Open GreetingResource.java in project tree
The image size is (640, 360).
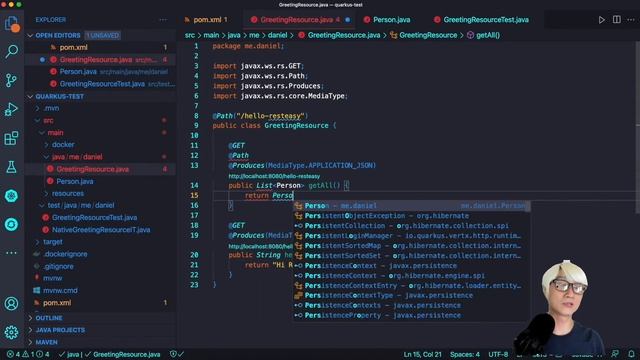coord(93,169)
